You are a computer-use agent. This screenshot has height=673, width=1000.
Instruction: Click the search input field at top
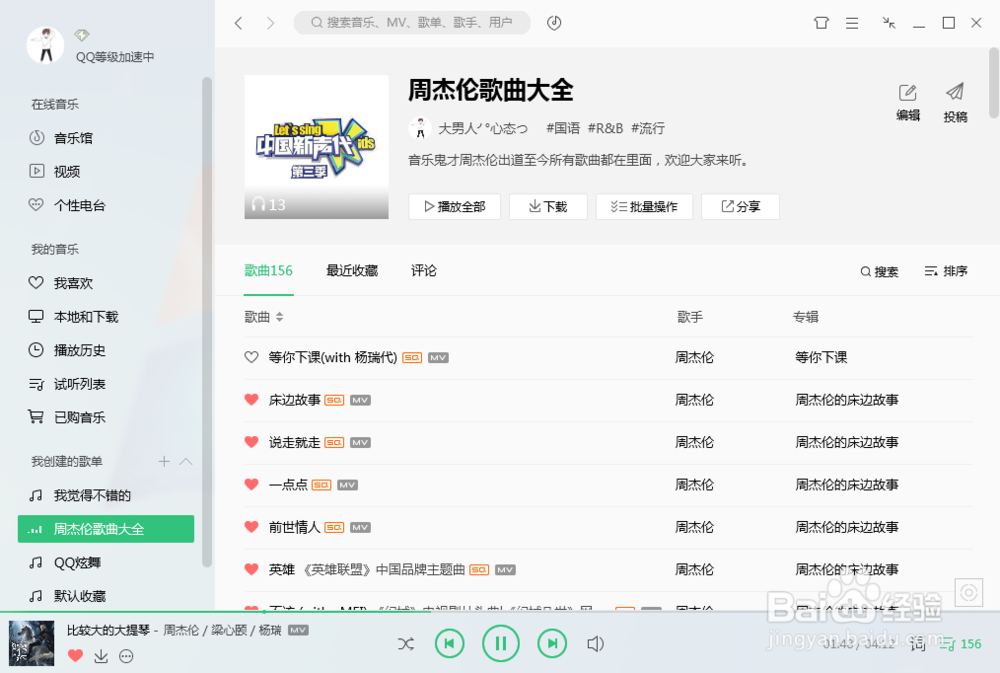click(x=411, y=22)
